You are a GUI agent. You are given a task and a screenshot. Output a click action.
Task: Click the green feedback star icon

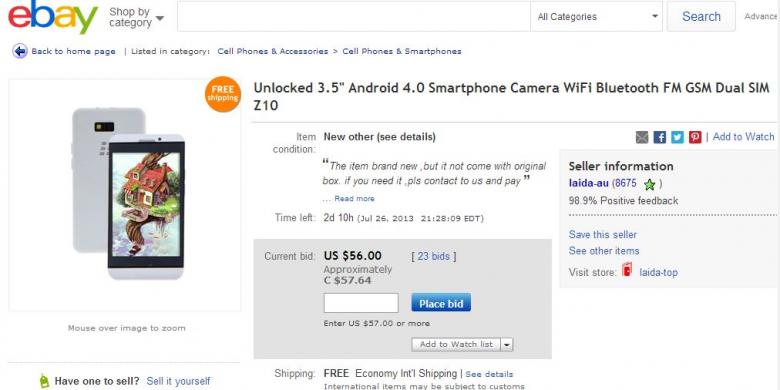649,185
